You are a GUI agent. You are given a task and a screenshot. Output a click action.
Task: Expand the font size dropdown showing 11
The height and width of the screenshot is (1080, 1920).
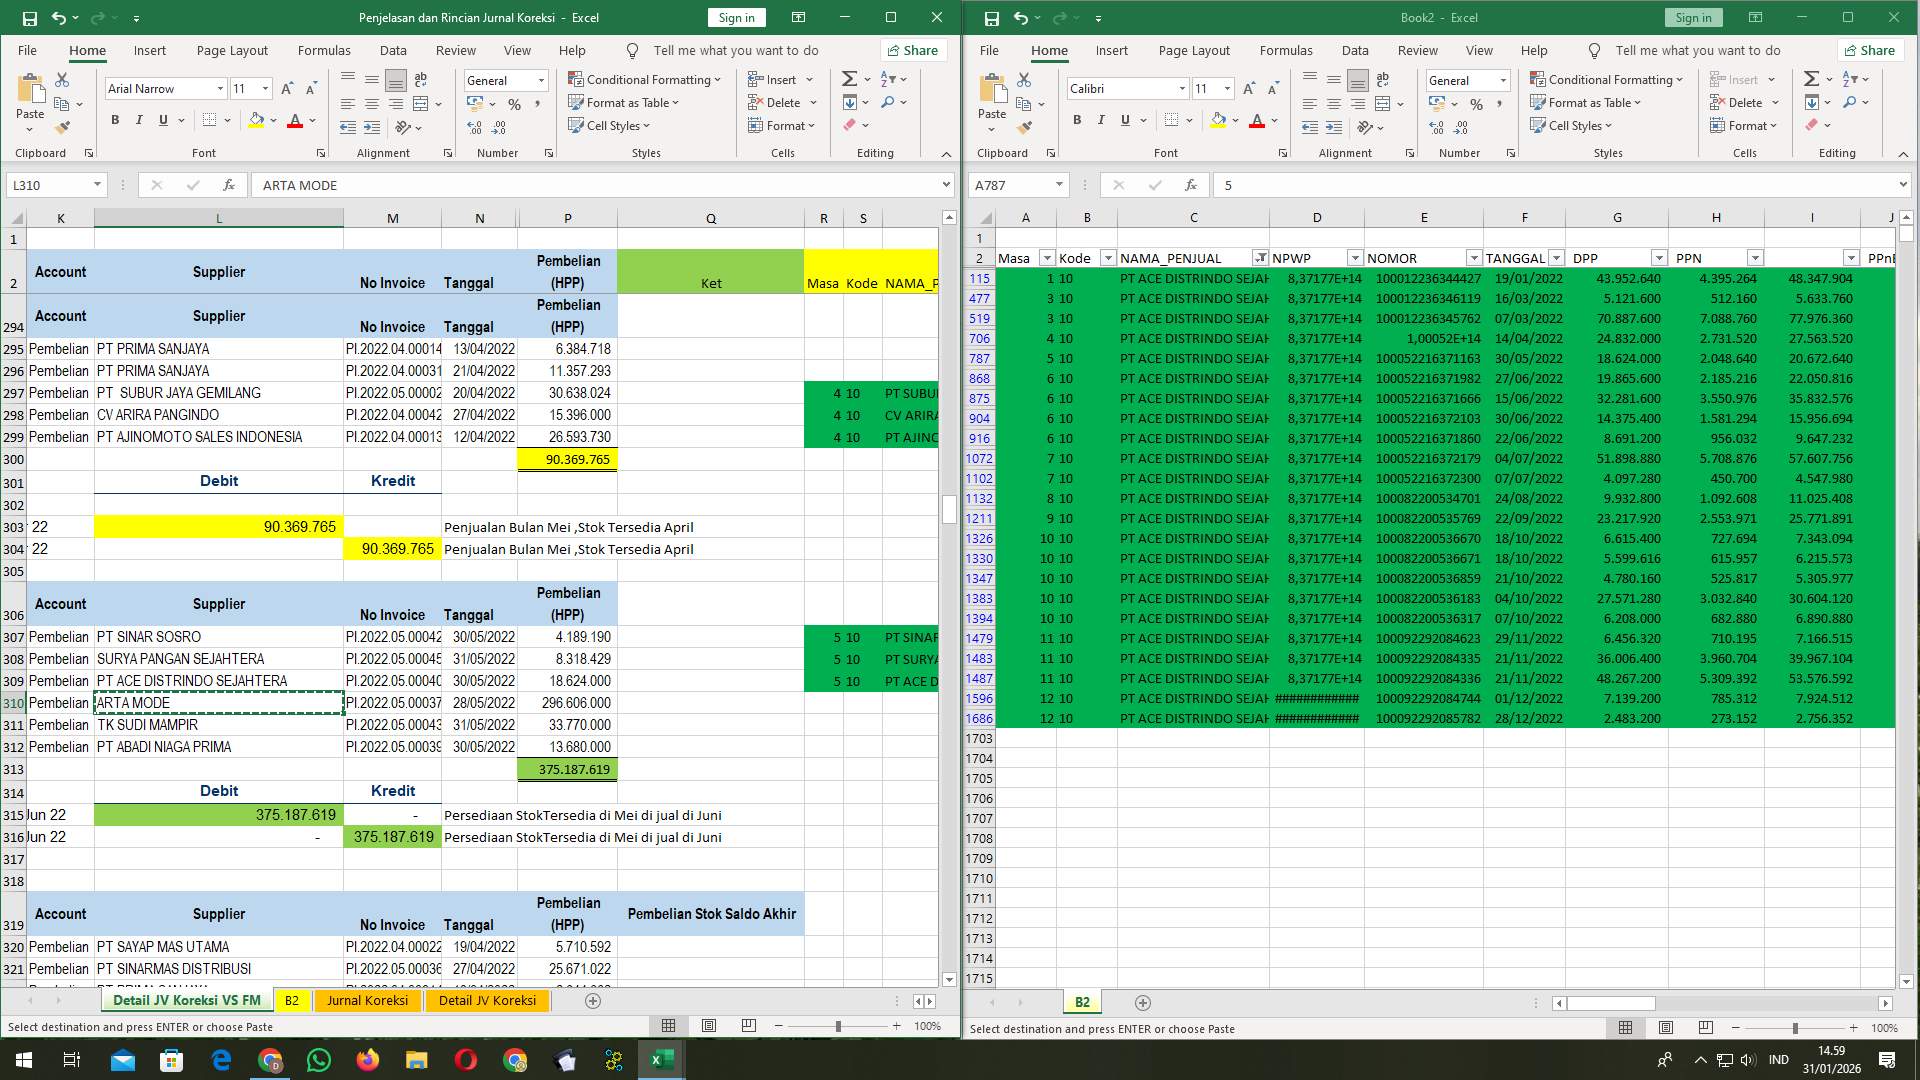coord(265,88)
